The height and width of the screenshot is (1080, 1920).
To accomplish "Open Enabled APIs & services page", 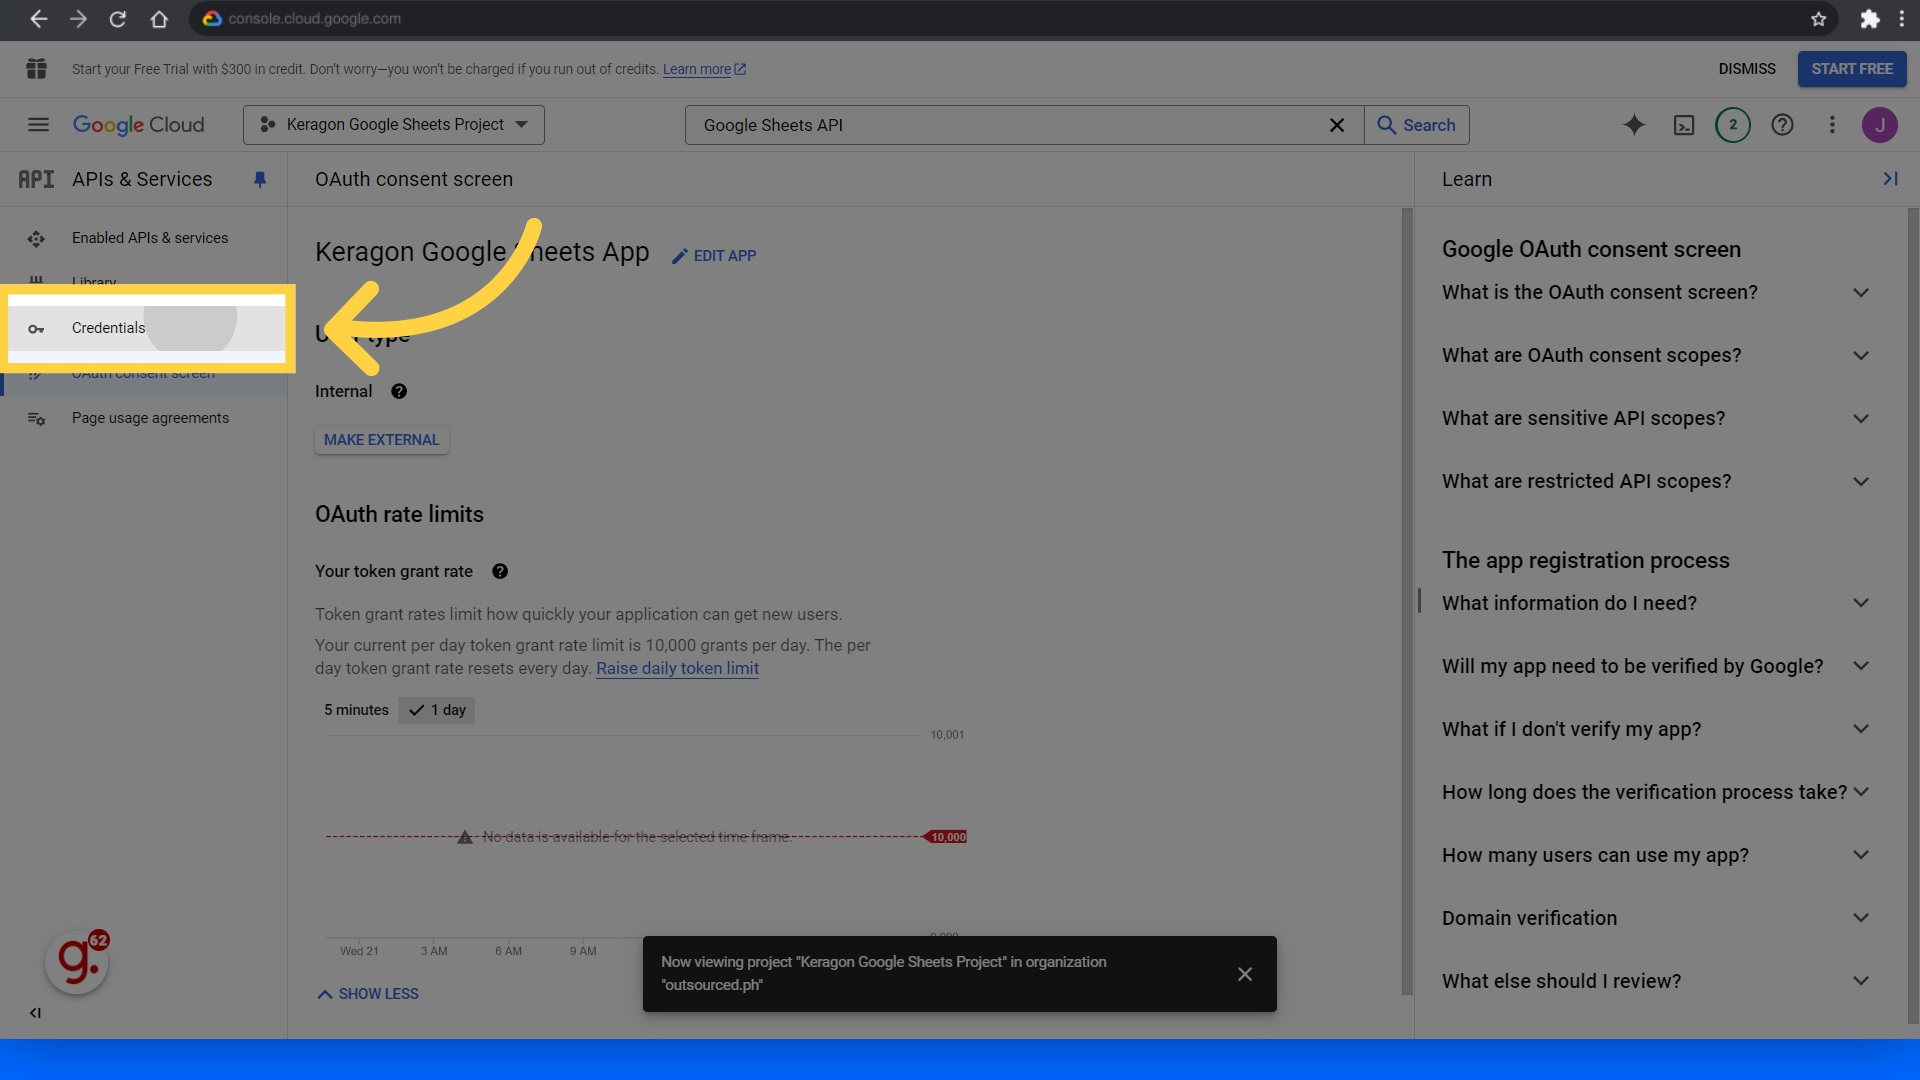I will coord(144,238).
